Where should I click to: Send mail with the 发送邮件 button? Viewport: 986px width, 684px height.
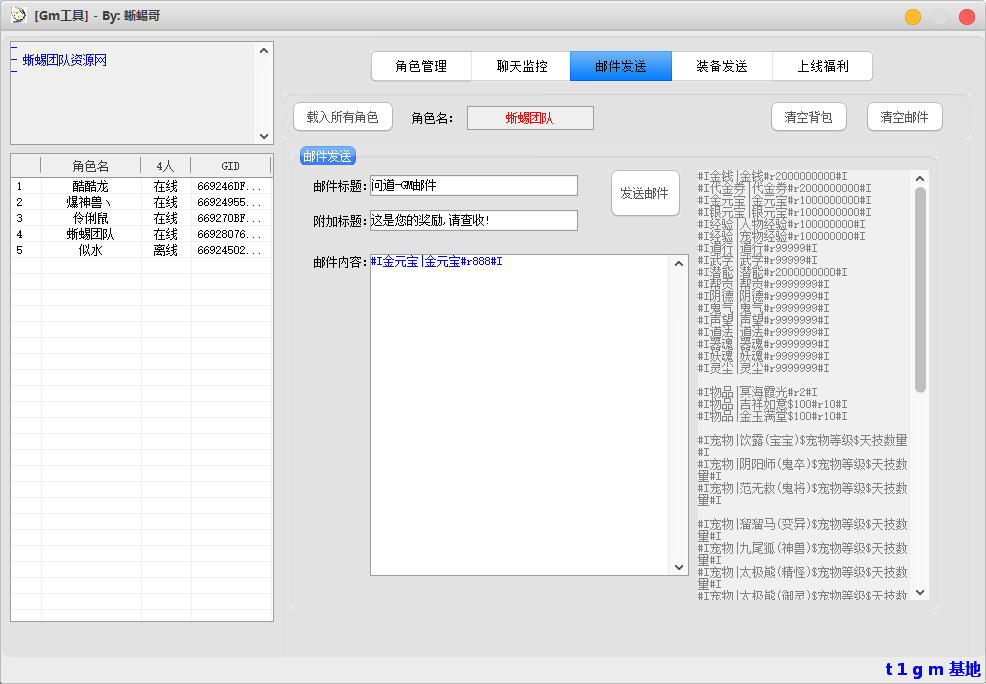click(645, 193)
